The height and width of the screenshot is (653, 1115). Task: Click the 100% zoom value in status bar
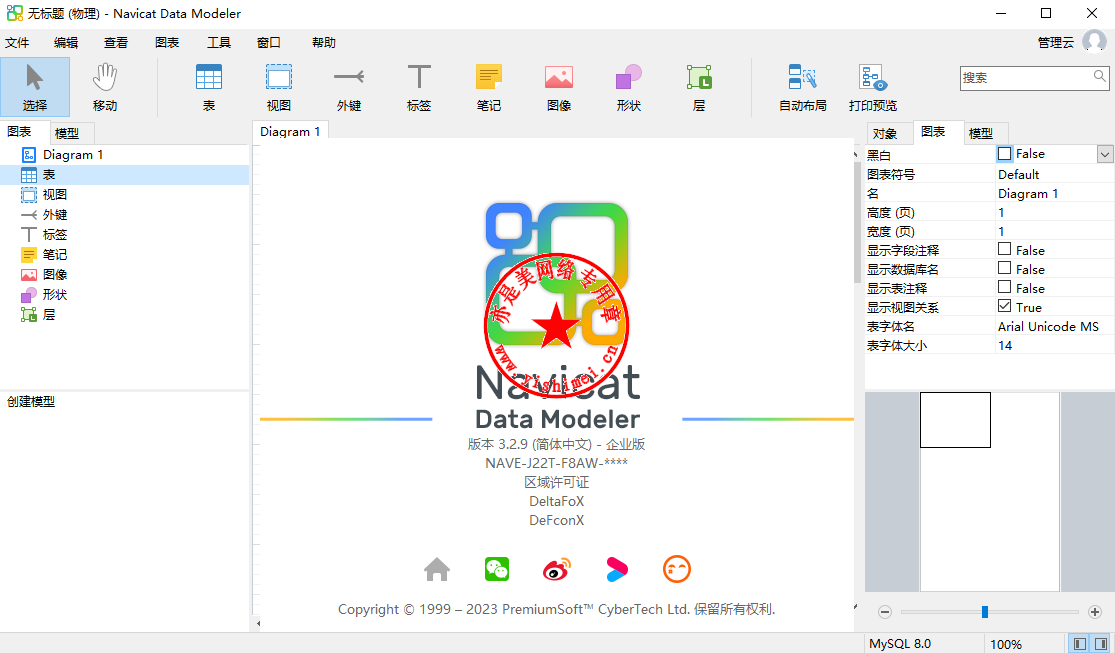(x=1005, y=644)
